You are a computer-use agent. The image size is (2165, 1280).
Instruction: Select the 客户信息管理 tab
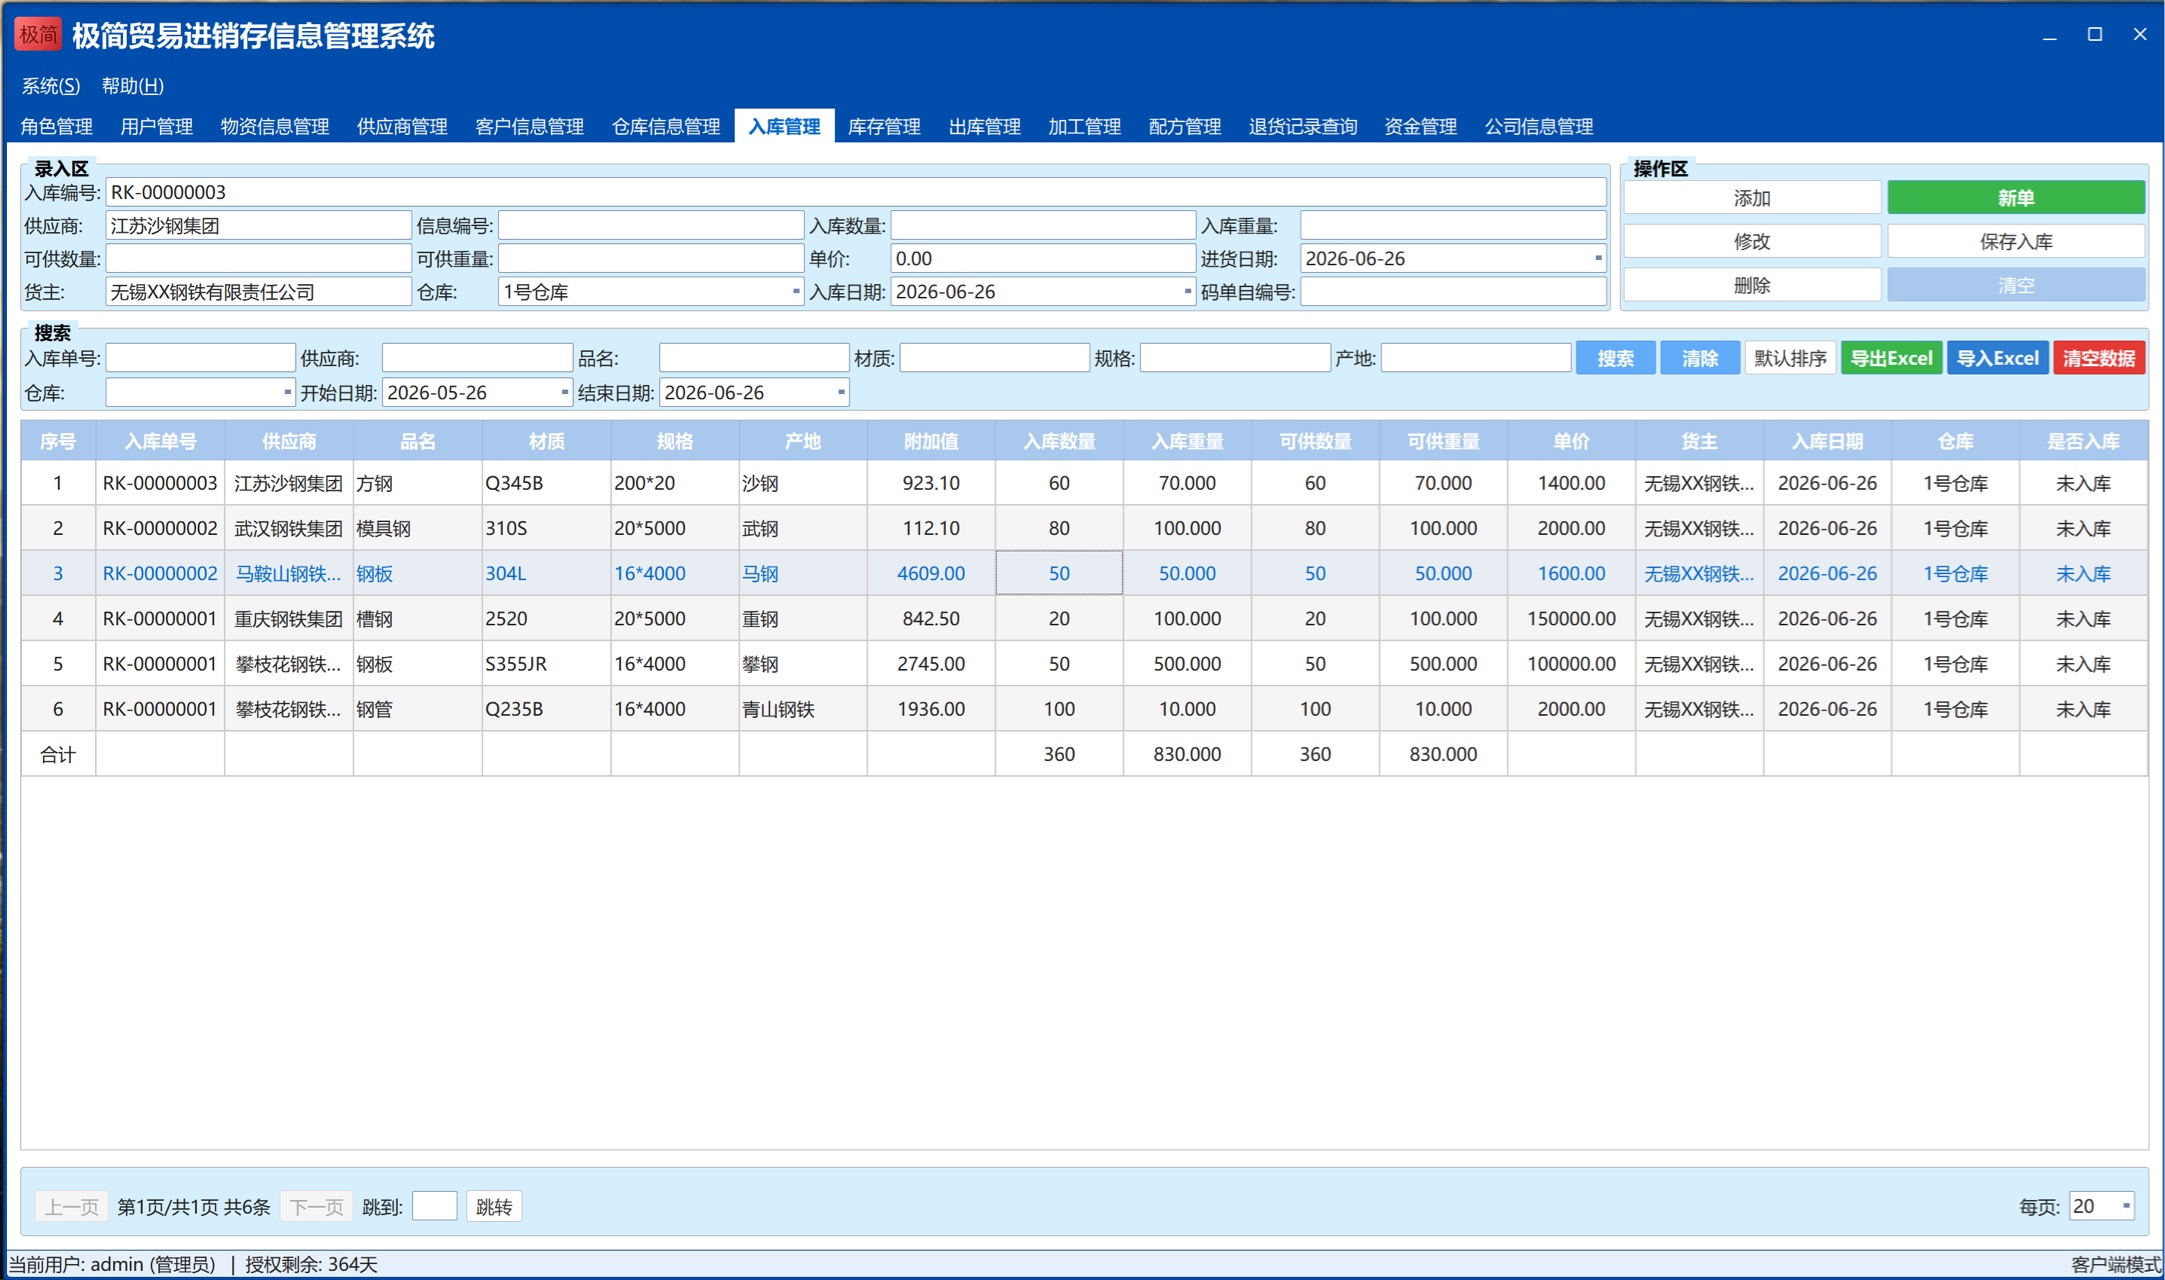[530, 127]
